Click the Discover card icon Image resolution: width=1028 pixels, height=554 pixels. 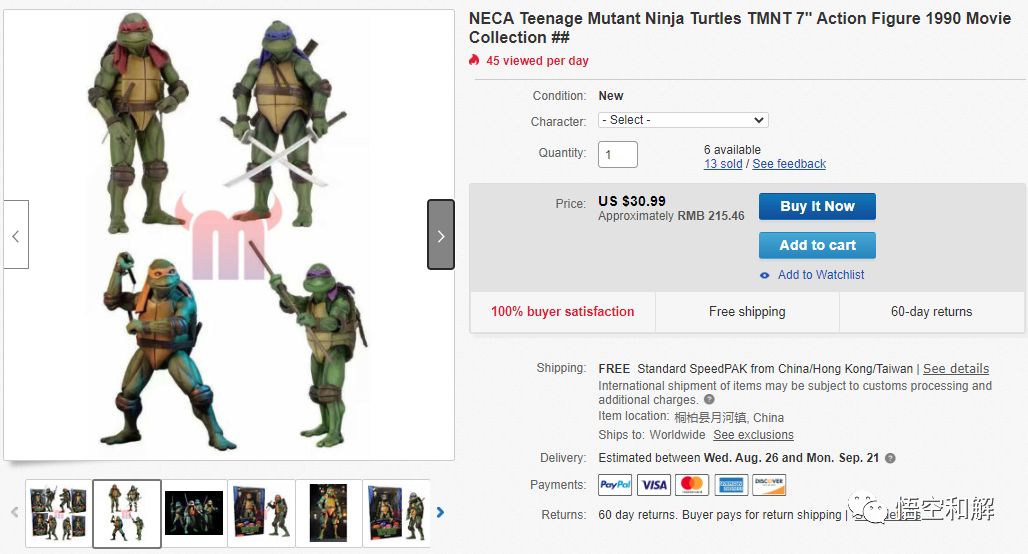tap(769, 485)
